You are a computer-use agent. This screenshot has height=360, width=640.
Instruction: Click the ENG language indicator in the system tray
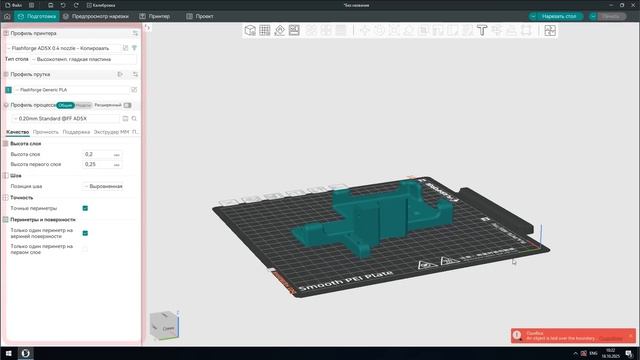[593, 353]
